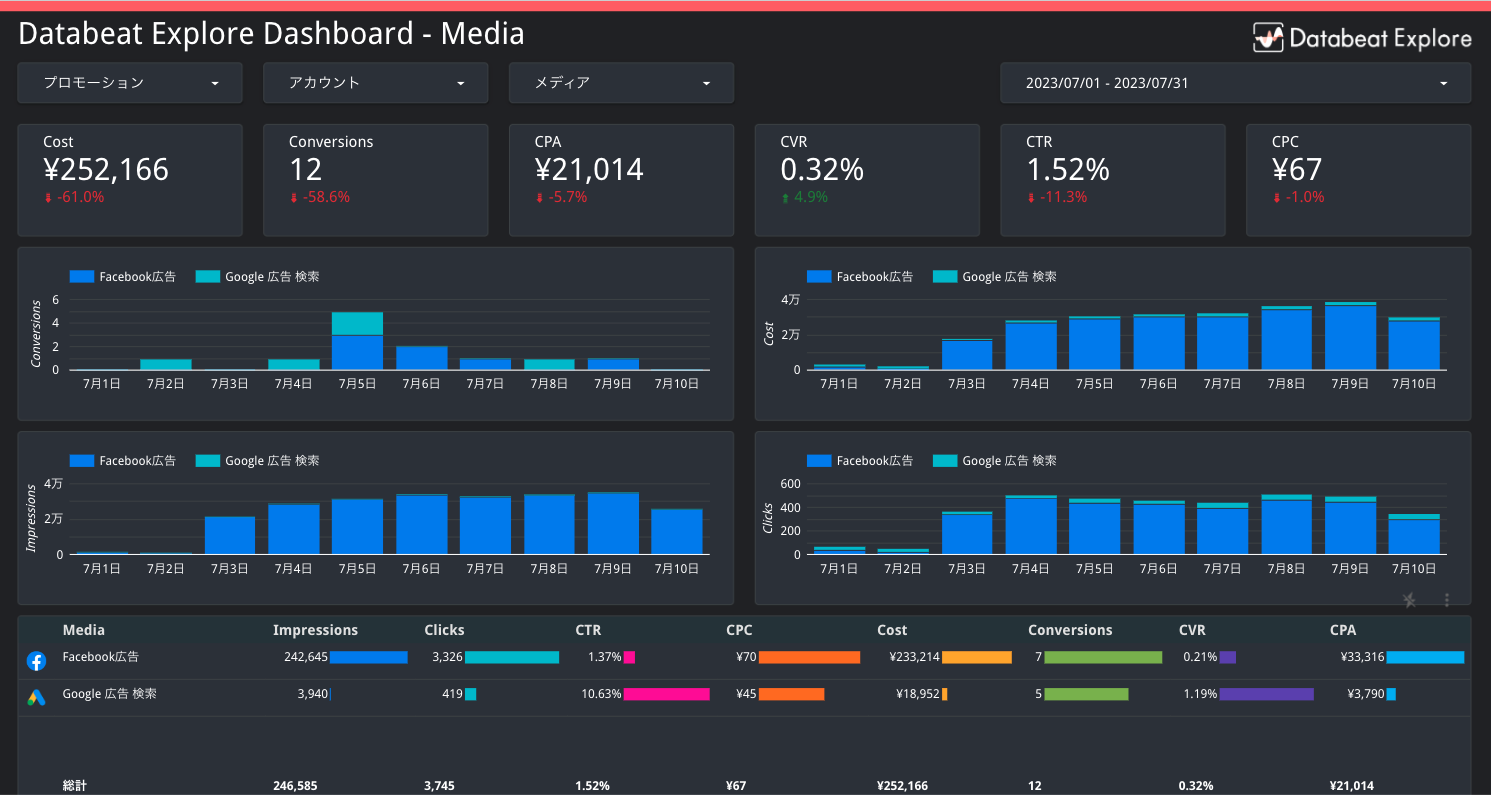Click the July 5 Conversions bar
This screenshot has height=795, width=1491.
357,342
